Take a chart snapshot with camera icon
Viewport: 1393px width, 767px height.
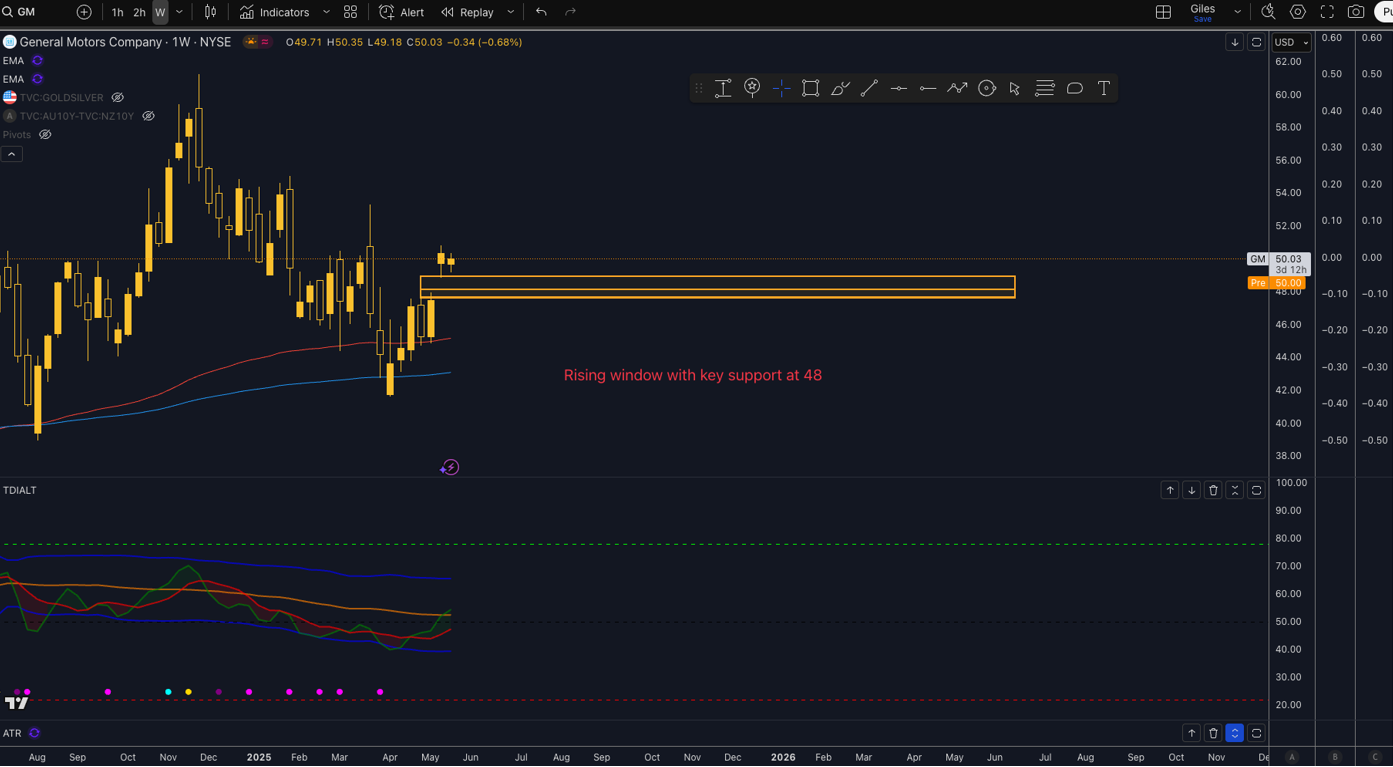[1356, 12]
